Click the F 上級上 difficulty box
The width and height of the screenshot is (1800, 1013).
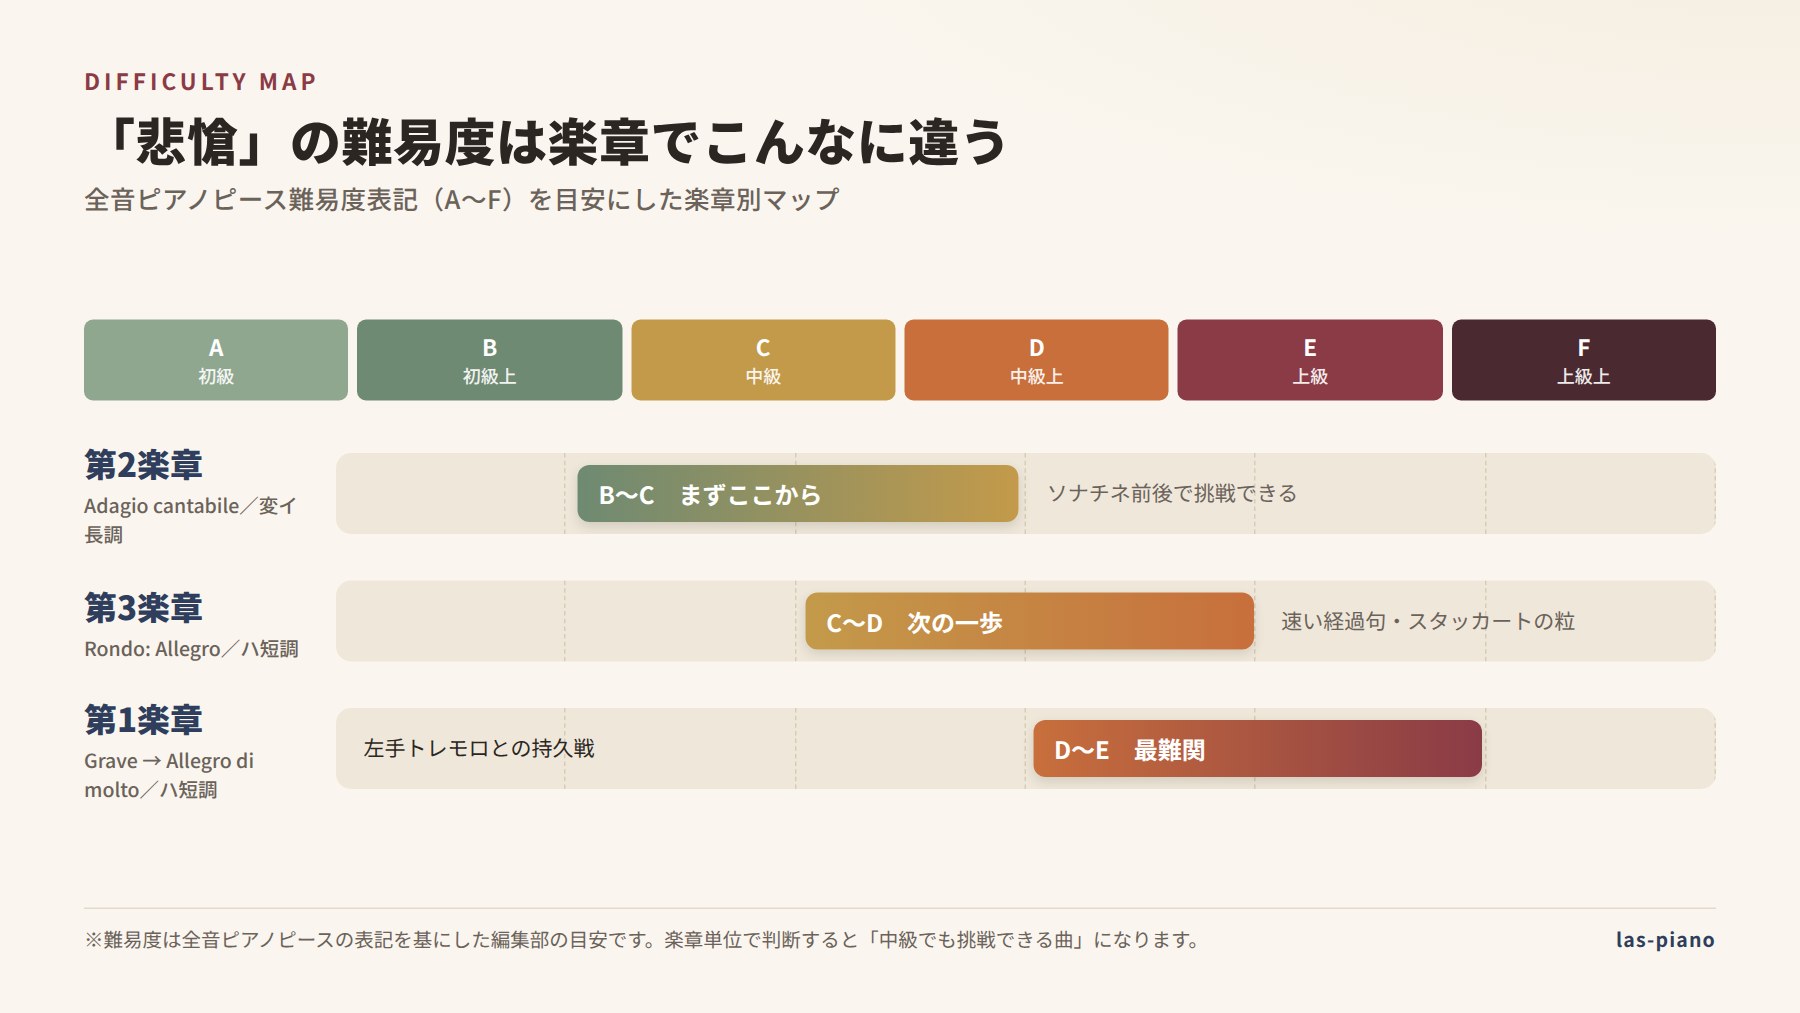(1584, 360)
